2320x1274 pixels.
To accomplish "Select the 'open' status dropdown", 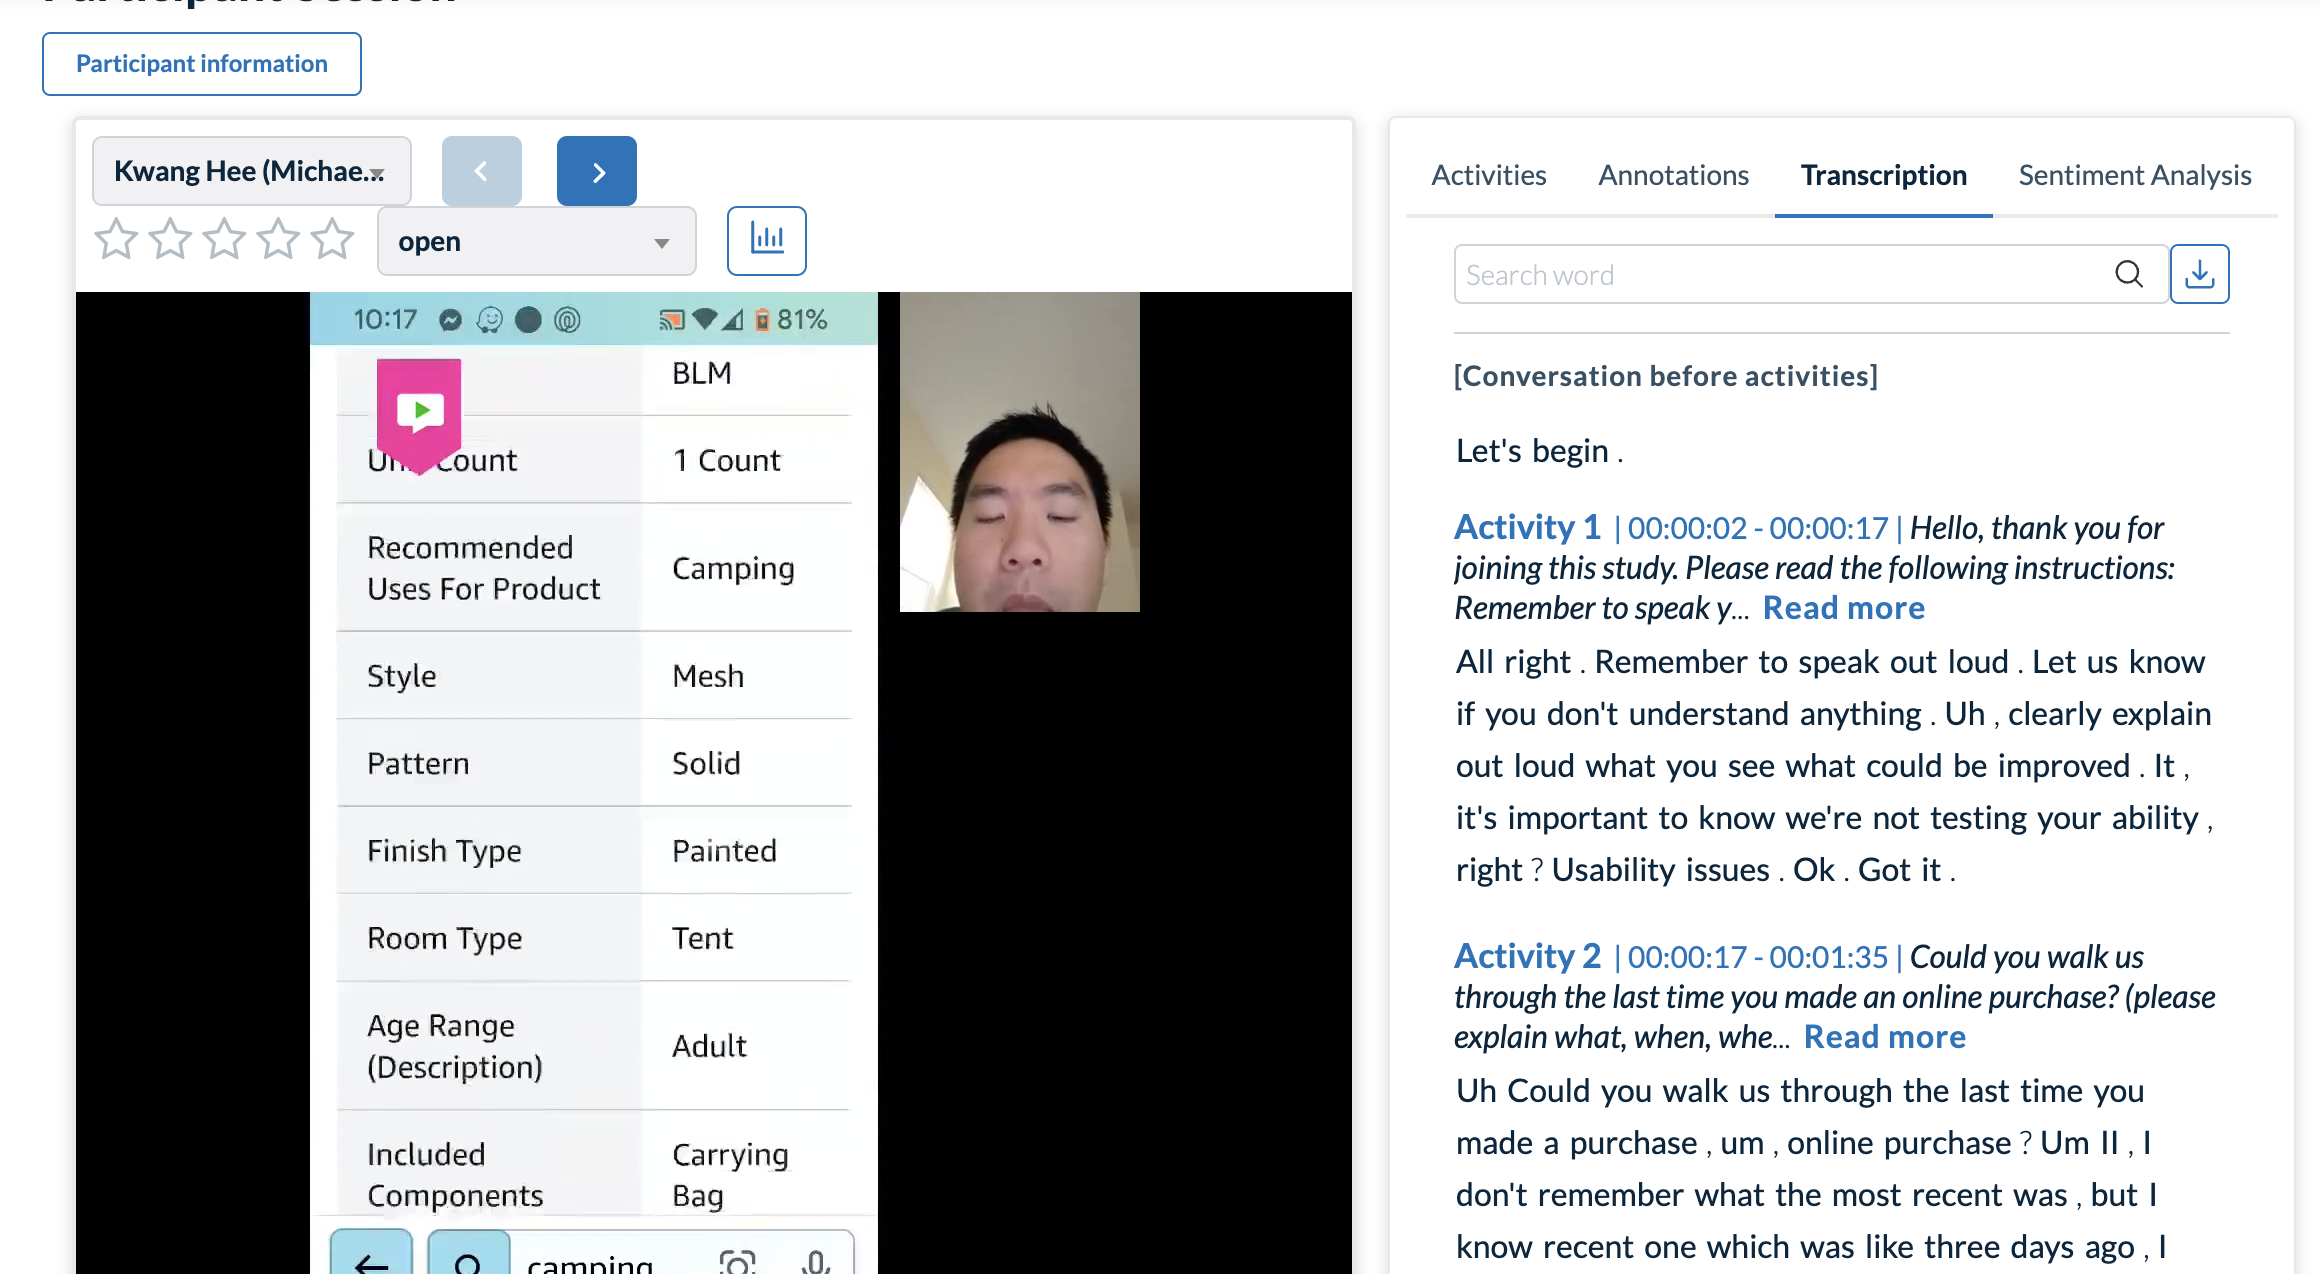I will point(533,240).
